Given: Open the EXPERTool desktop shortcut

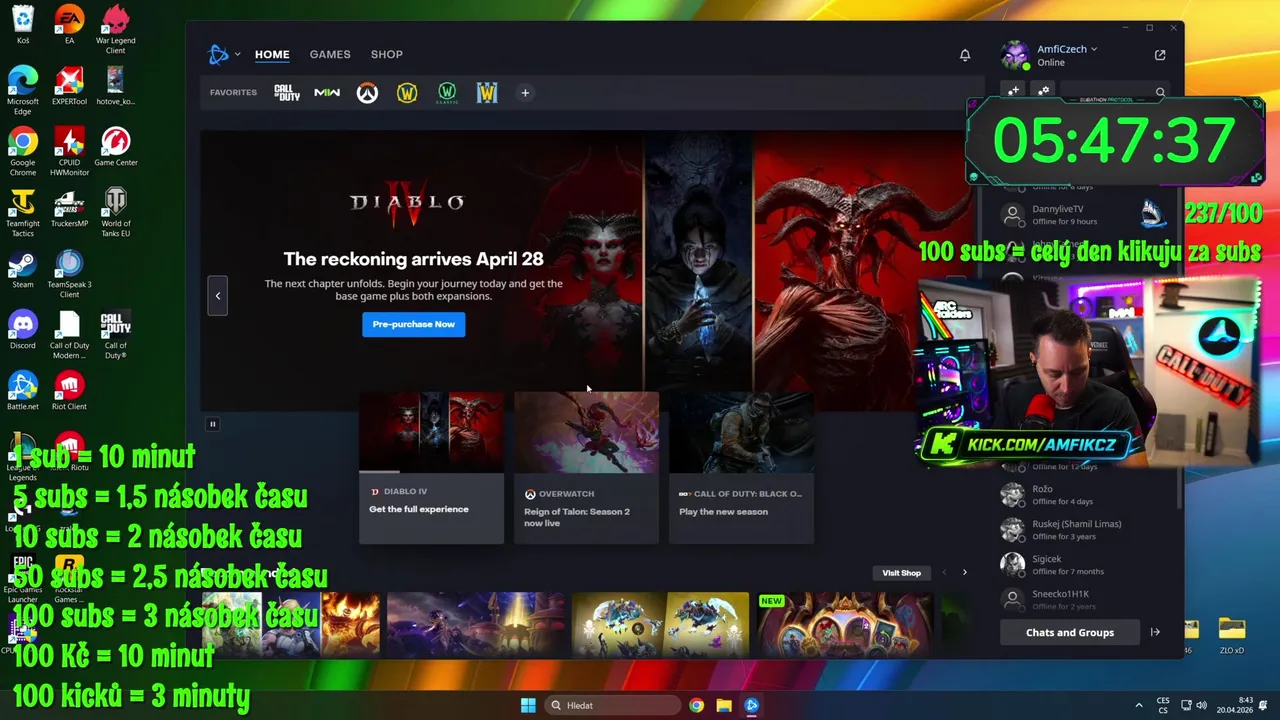Looking at the screenshot, I should click(x=69, y=86).
